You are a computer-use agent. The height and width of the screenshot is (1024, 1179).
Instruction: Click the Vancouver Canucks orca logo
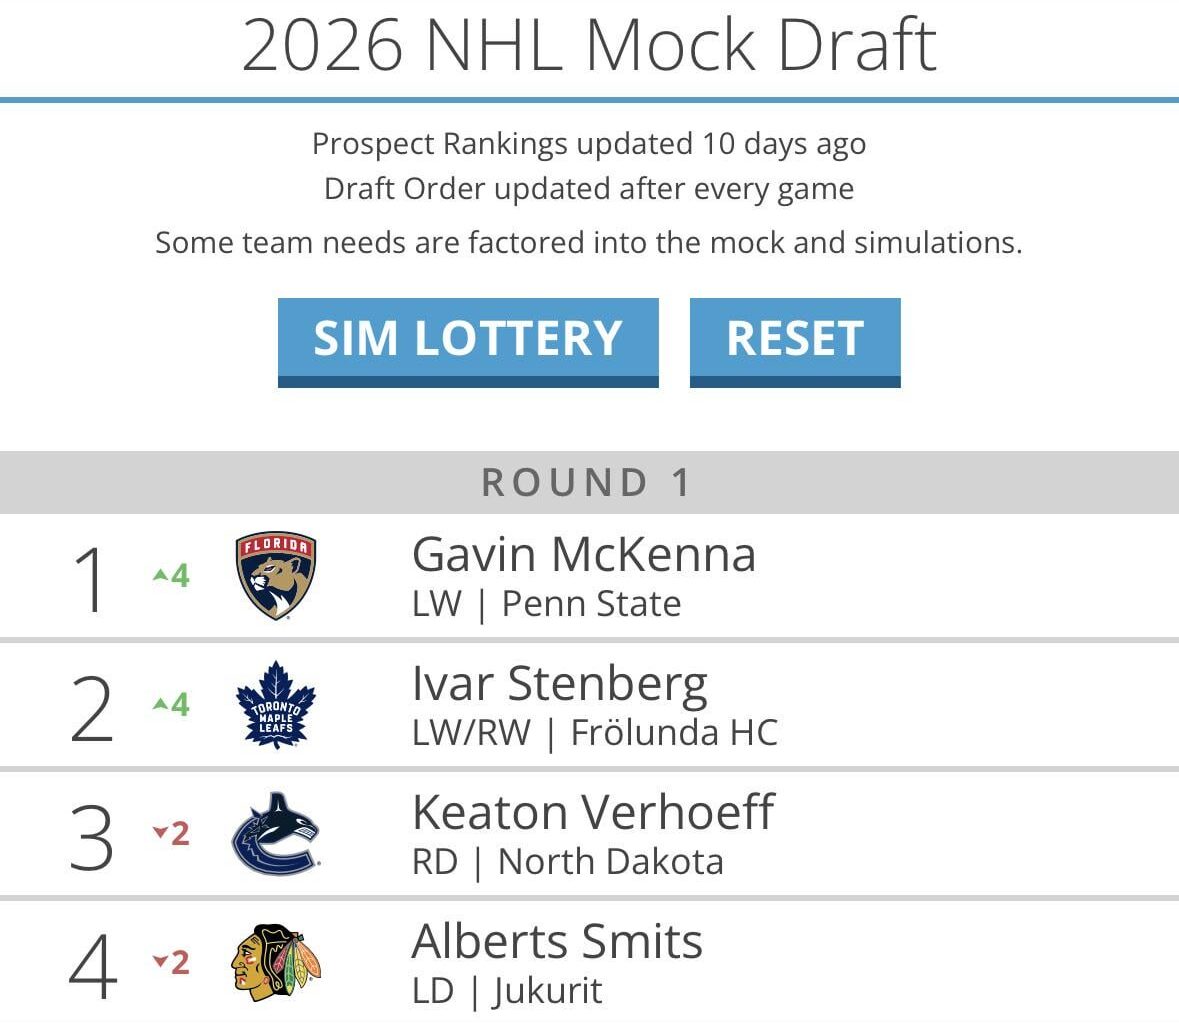[278, 833]
